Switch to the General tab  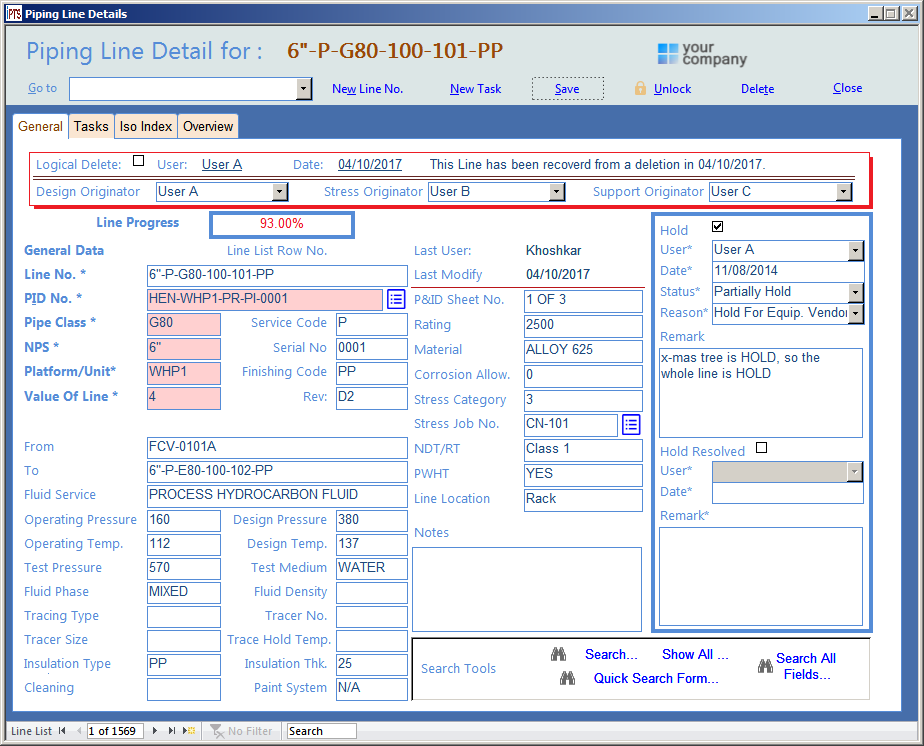[x=40, y=126]
